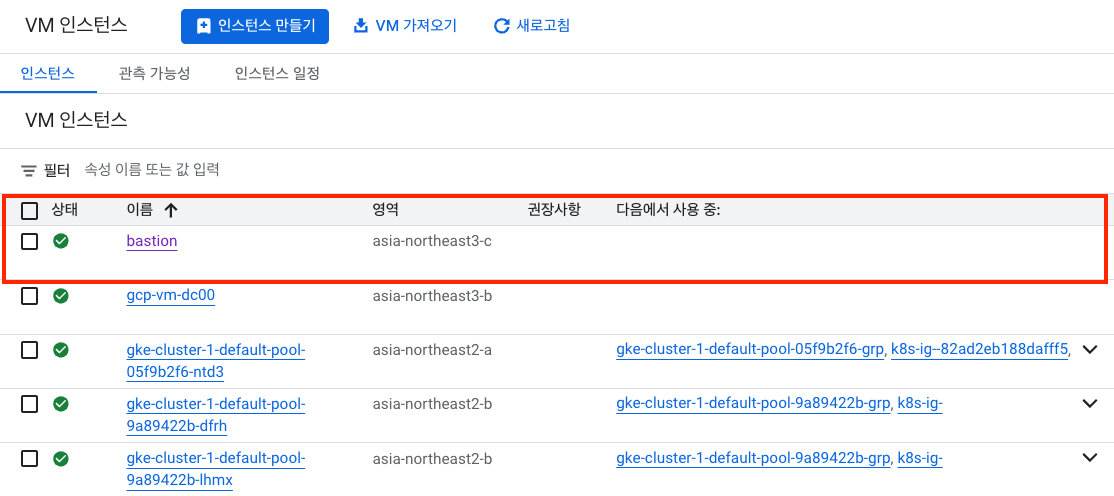Click the asia-northeast3-b zone text
Screen dimensions: 1114x496
pos(432,296)
